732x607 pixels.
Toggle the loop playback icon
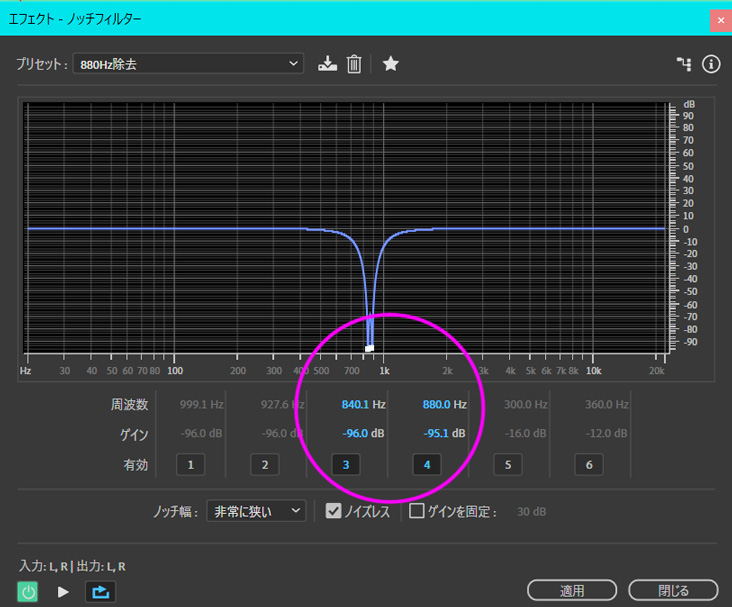point(100,592)
